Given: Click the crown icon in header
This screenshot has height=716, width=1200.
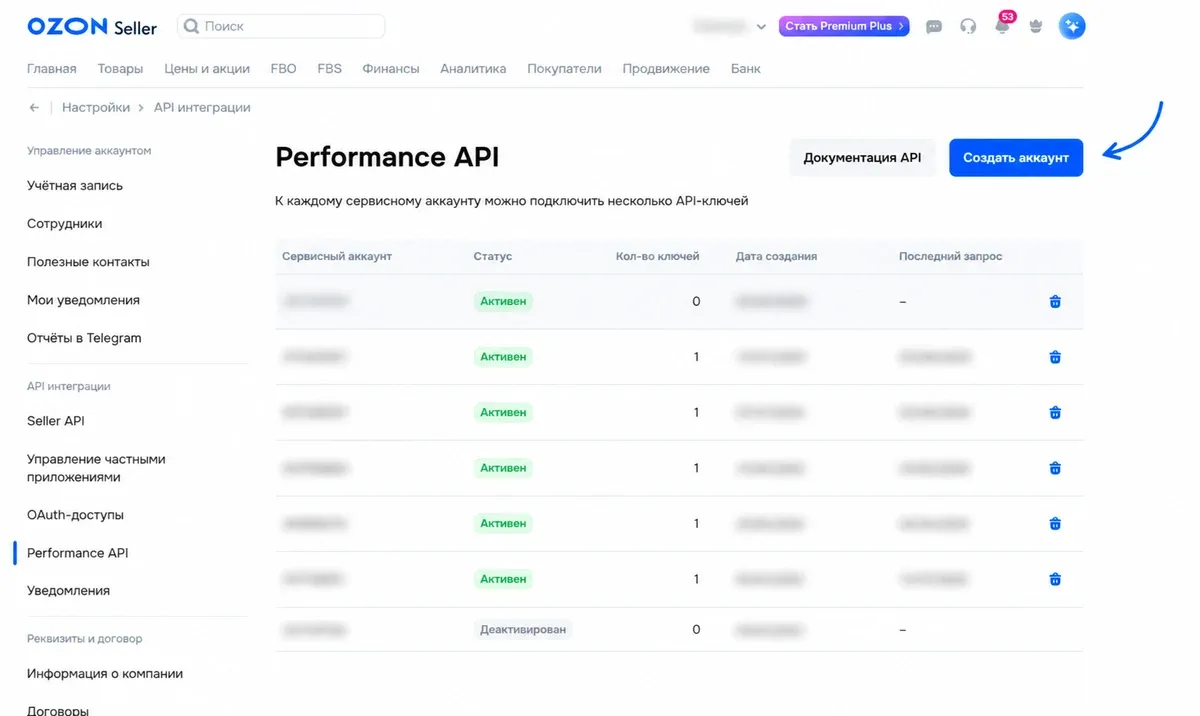Looking at the screenshot, I should pyautogui.click(x=1036, y=27).
